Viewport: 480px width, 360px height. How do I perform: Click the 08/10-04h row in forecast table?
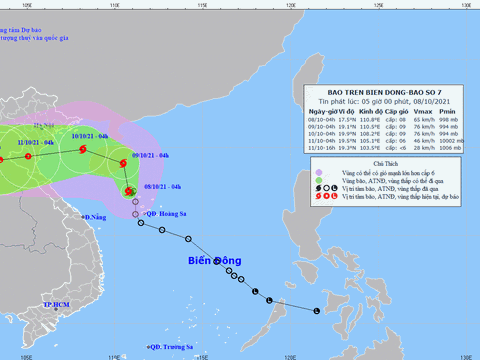point(383,120)
